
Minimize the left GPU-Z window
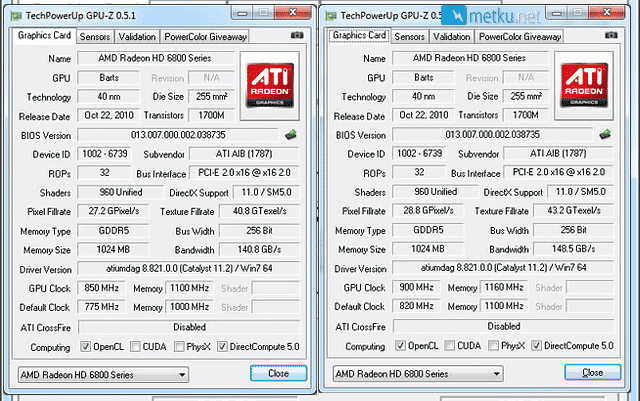(x=242, y=13)
